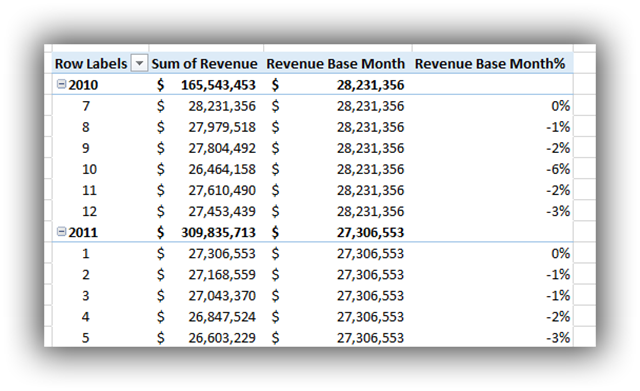This screenshot has height=391, width=640.
Task: Select the 2010 total revenue 165,543,453 cell
Action: pyautogui.click(x=207, y=85)
